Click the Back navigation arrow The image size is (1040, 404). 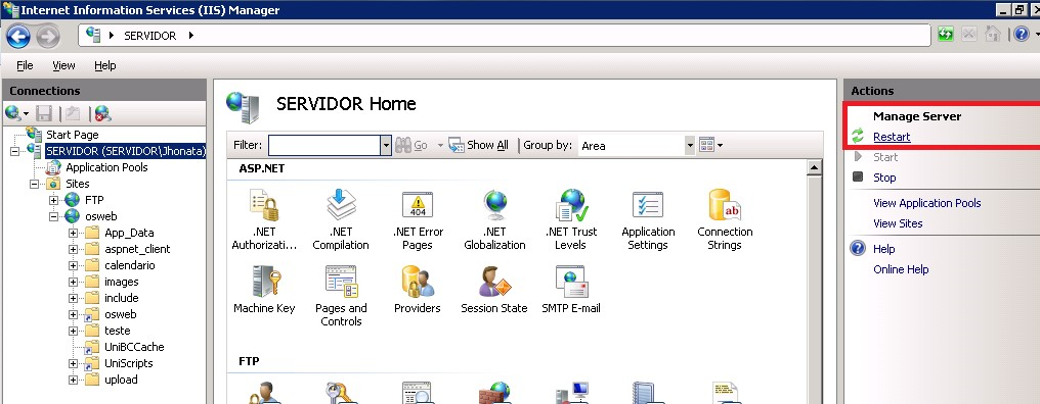(19, 35)
